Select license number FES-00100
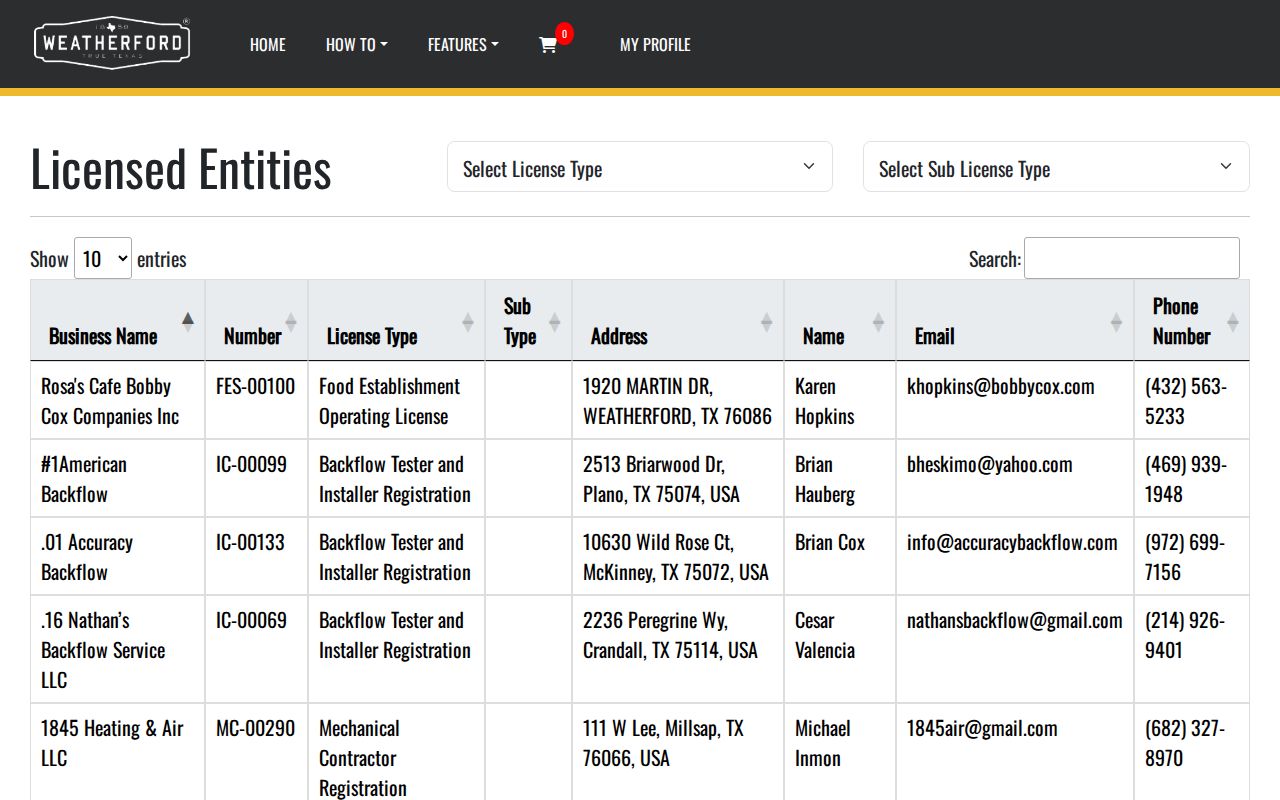The image size is (1280, 800). 255,386
